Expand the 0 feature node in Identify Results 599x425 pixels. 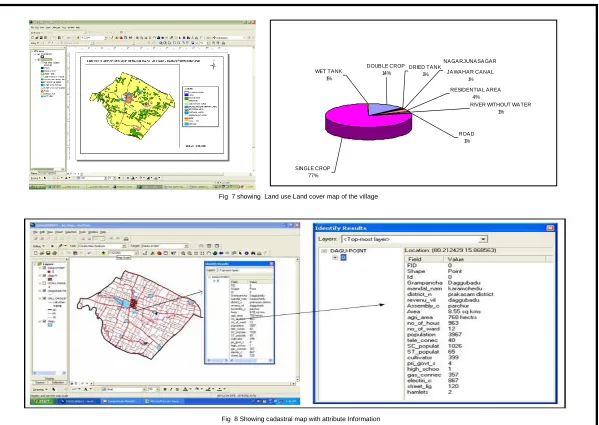(335, 258)
